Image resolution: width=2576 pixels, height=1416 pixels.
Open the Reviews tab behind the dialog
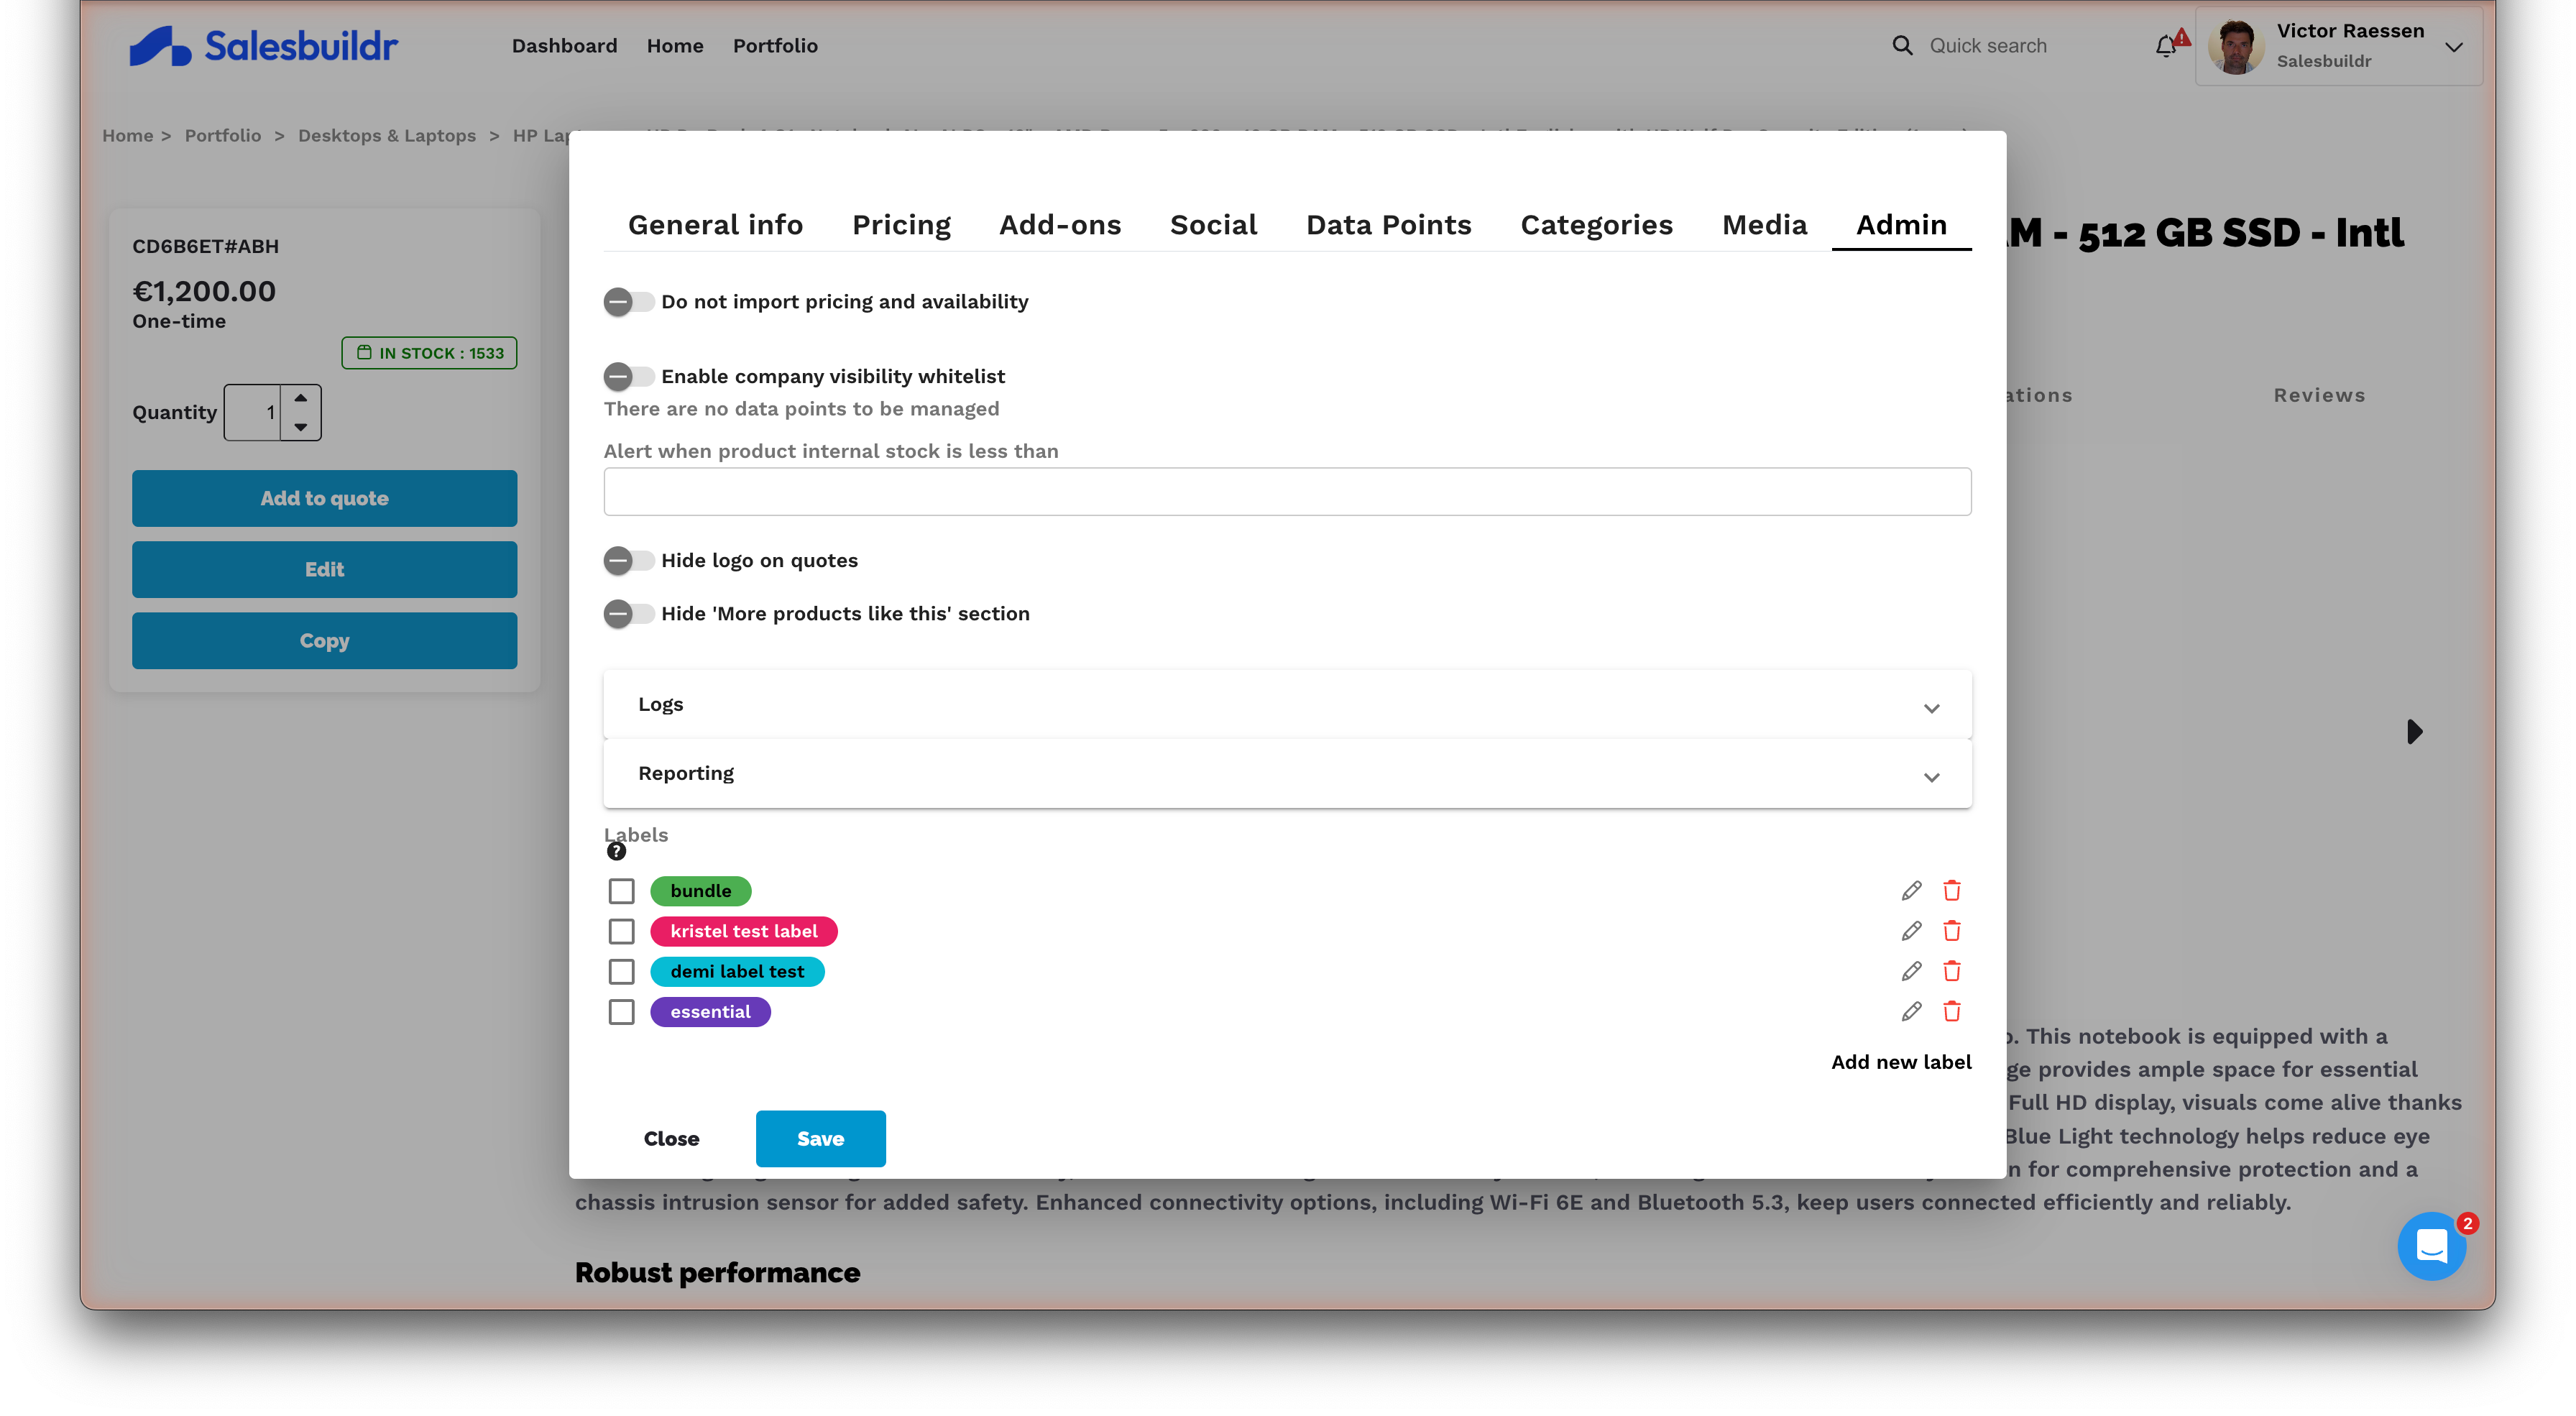click(2319, 395)
